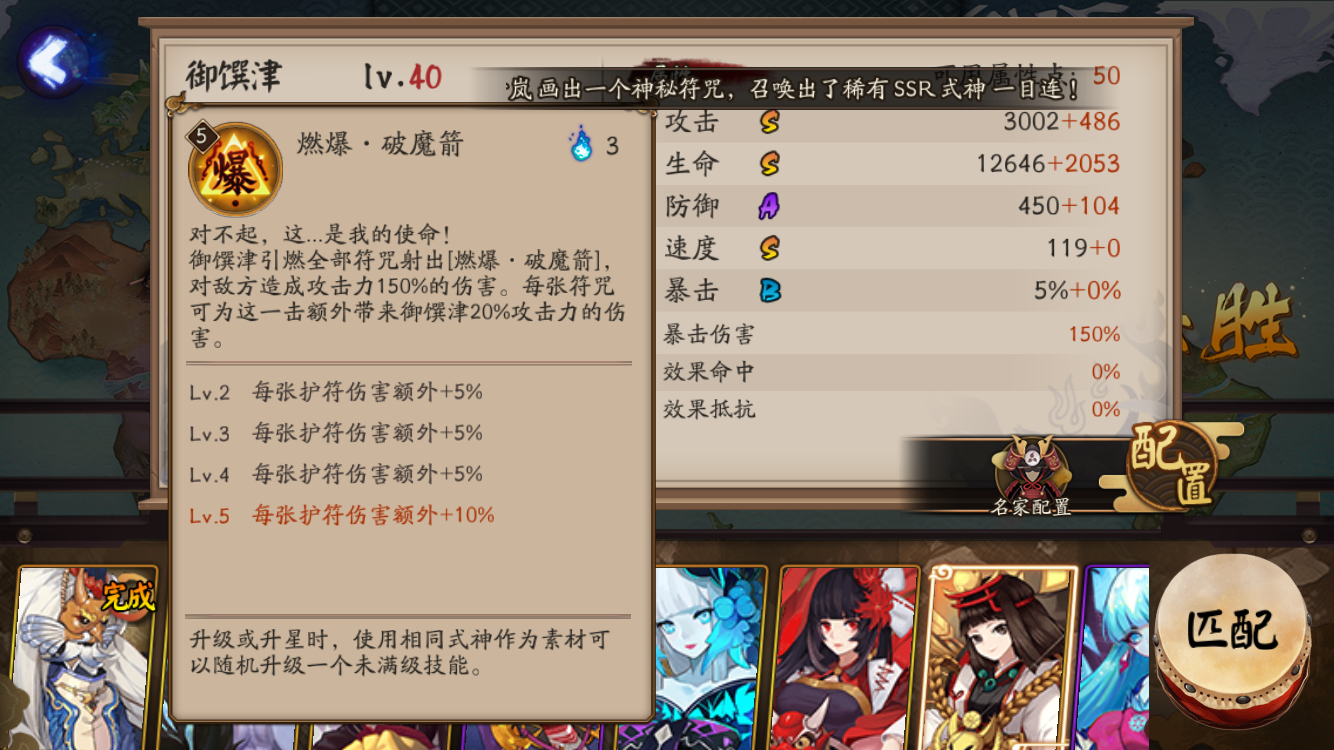The height and width of the screenshot is (750, 1334).
Task: Tap the blue flame cost icon
Action: pos(581,145)
